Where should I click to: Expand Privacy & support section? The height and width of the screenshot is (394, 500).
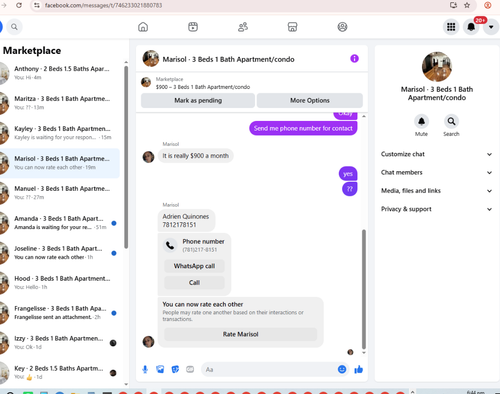point(437,209)
